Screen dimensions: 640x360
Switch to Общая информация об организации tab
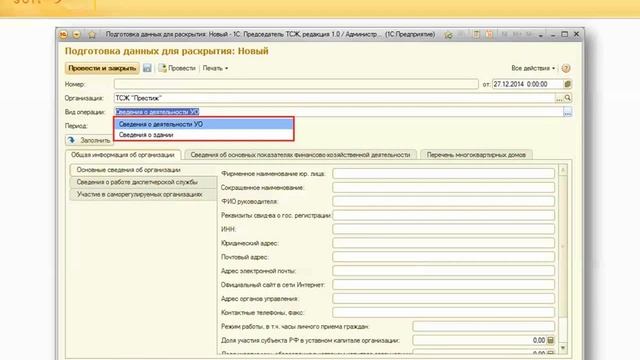123,155
